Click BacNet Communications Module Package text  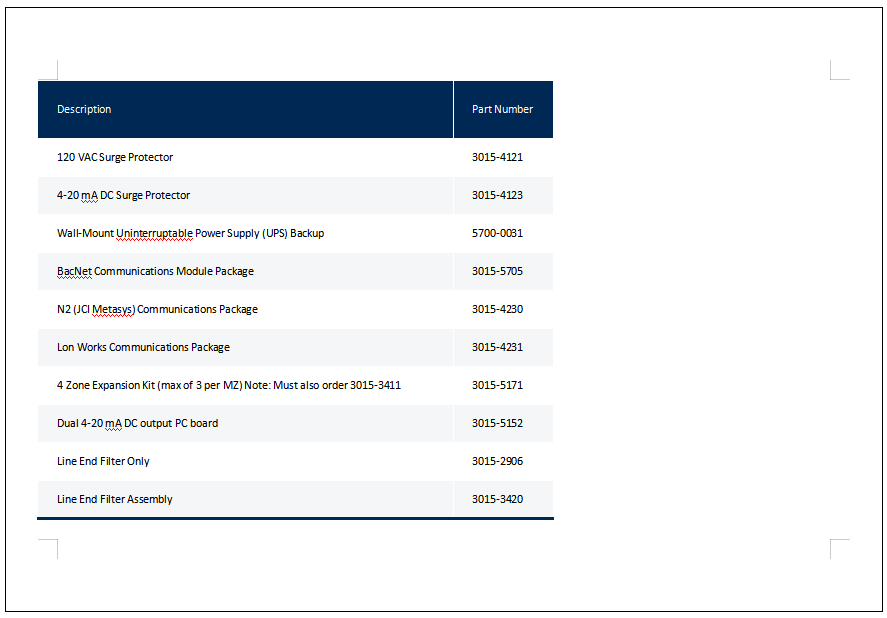click(156, 271)
